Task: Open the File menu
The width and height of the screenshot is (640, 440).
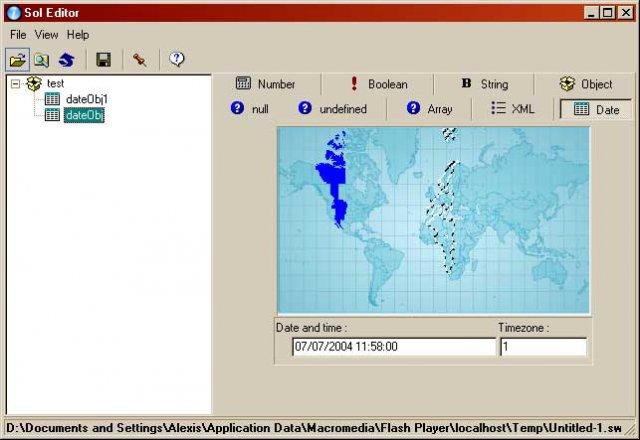Action: click(x=18, y=35)
